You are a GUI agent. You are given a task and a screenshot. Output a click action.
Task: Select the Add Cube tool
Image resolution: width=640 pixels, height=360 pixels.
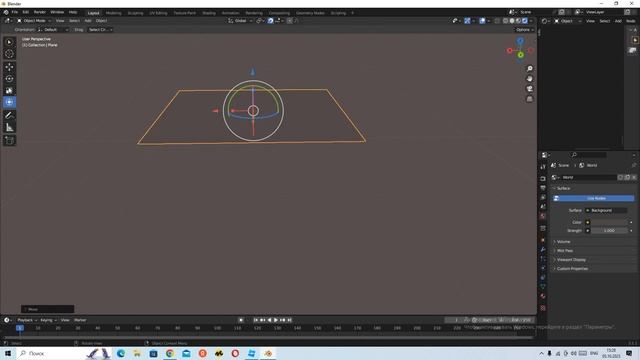(9, 141)
